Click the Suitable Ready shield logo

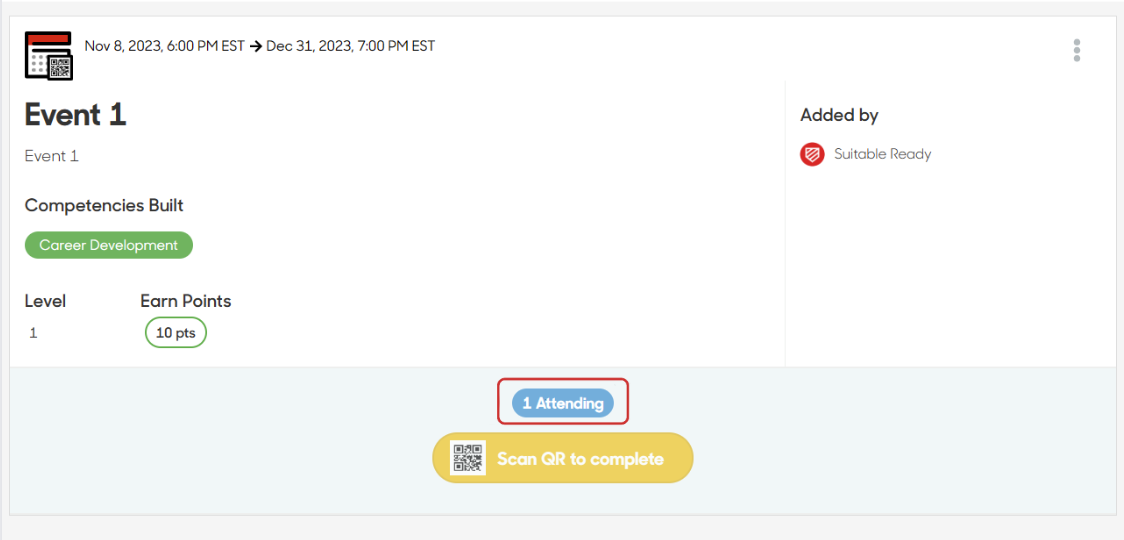click(812, 154)
